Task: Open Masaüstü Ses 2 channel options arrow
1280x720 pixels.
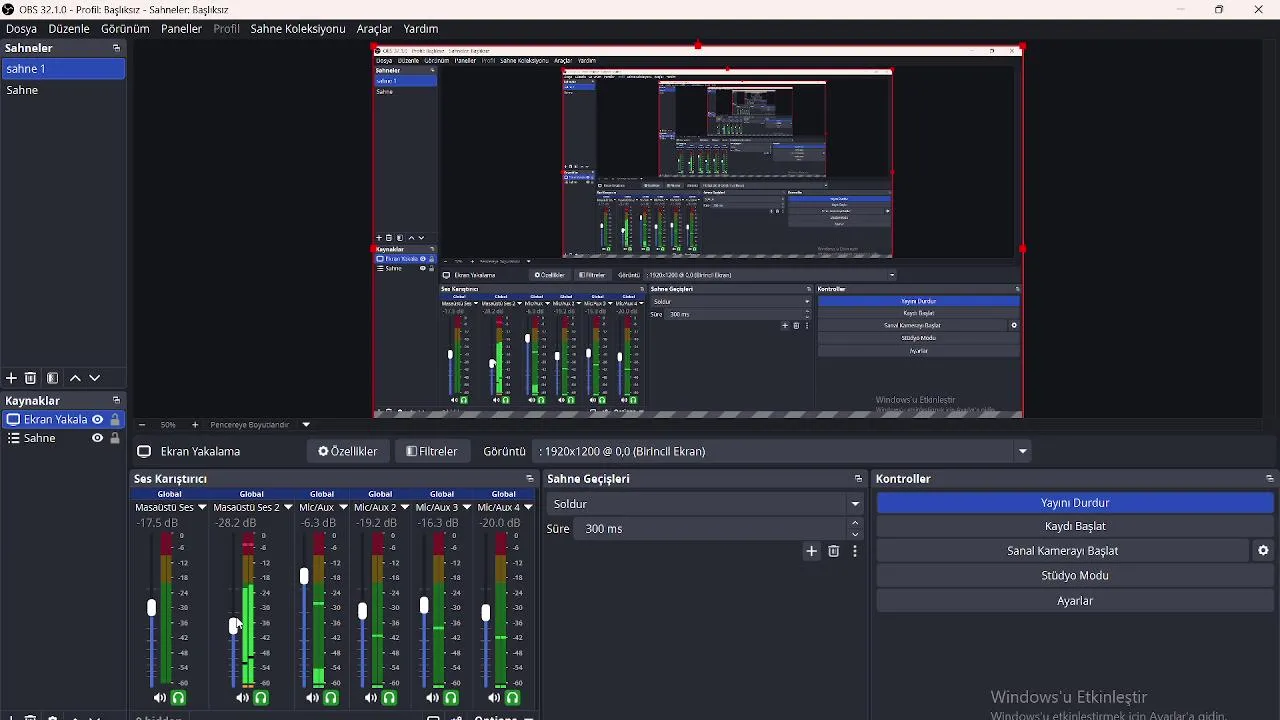Action: click(x=288, y=508)
